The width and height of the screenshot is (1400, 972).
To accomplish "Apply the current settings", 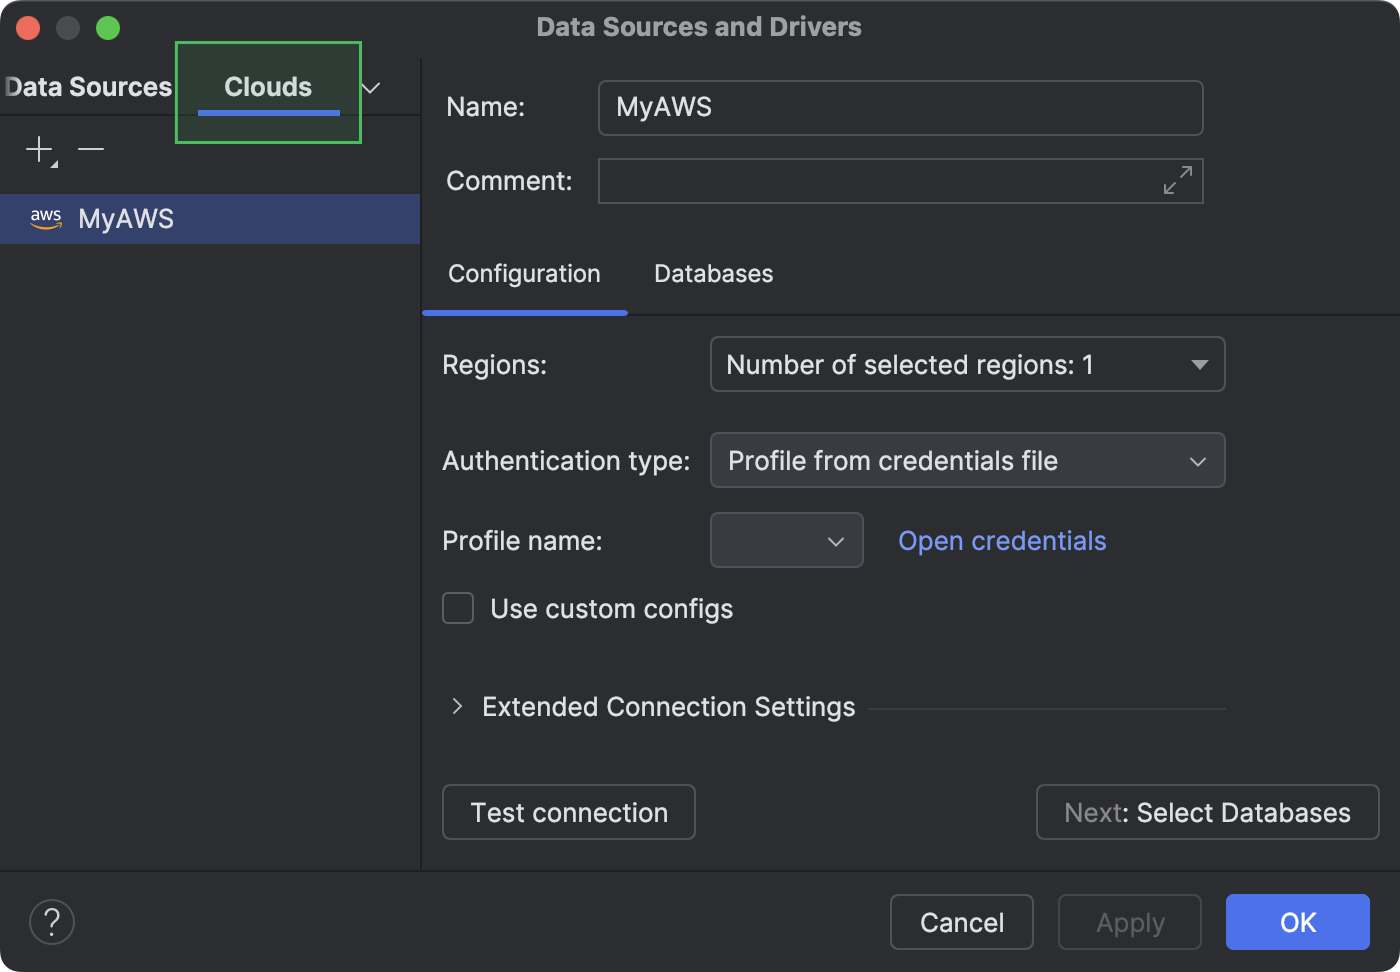I will click(1129, 922).
